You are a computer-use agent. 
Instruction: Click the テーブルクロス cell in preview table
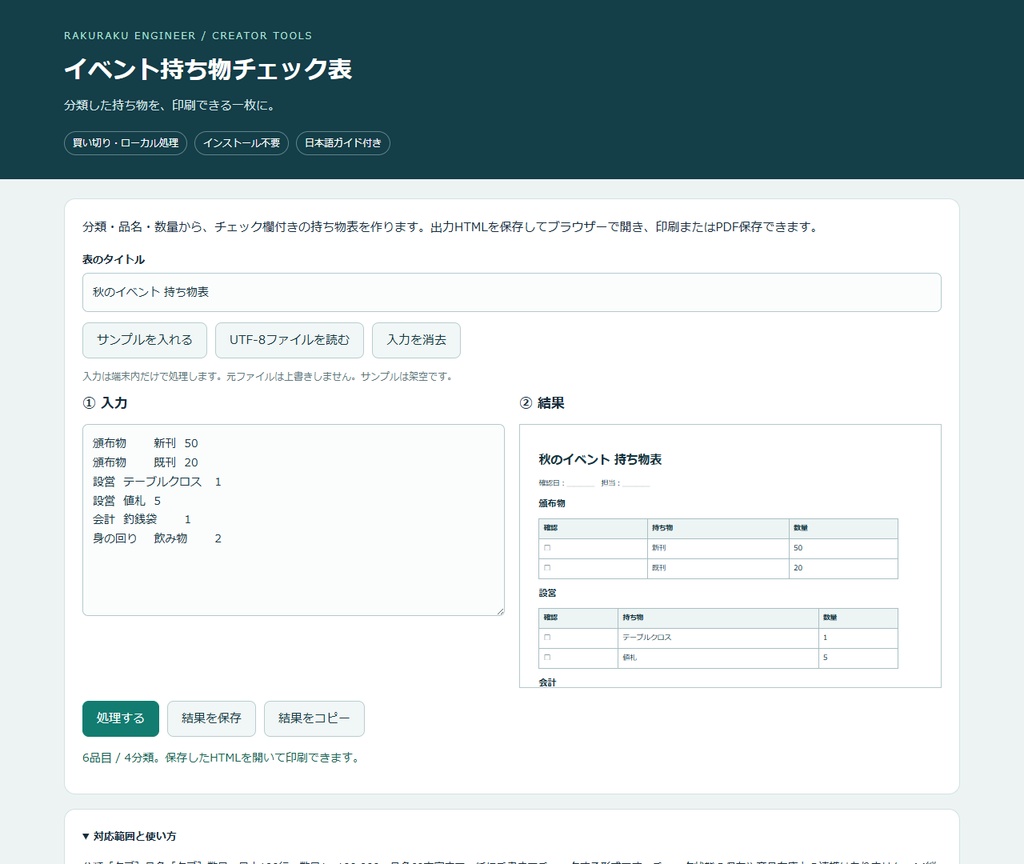(718, 637)
